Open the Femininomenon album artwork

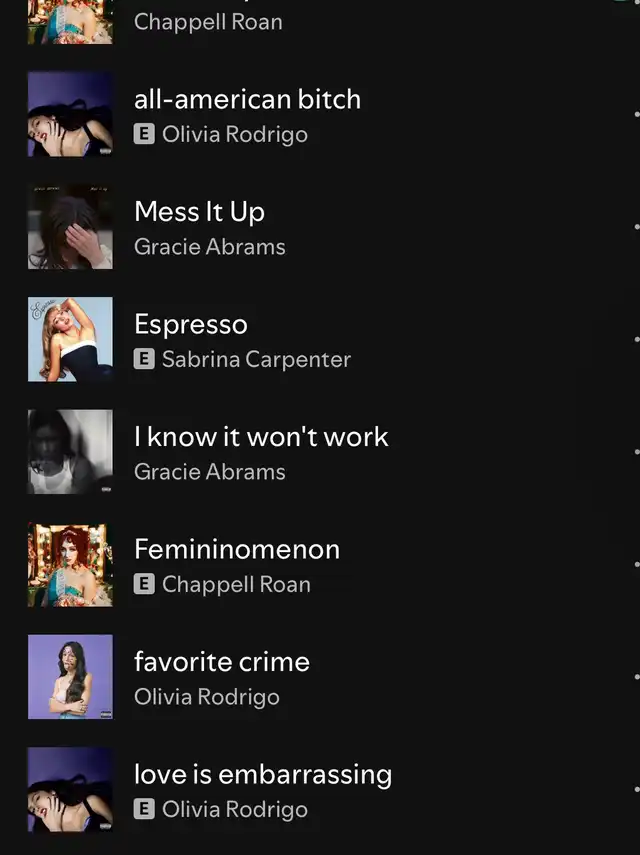pyautogui.click(x=70, y=564)
